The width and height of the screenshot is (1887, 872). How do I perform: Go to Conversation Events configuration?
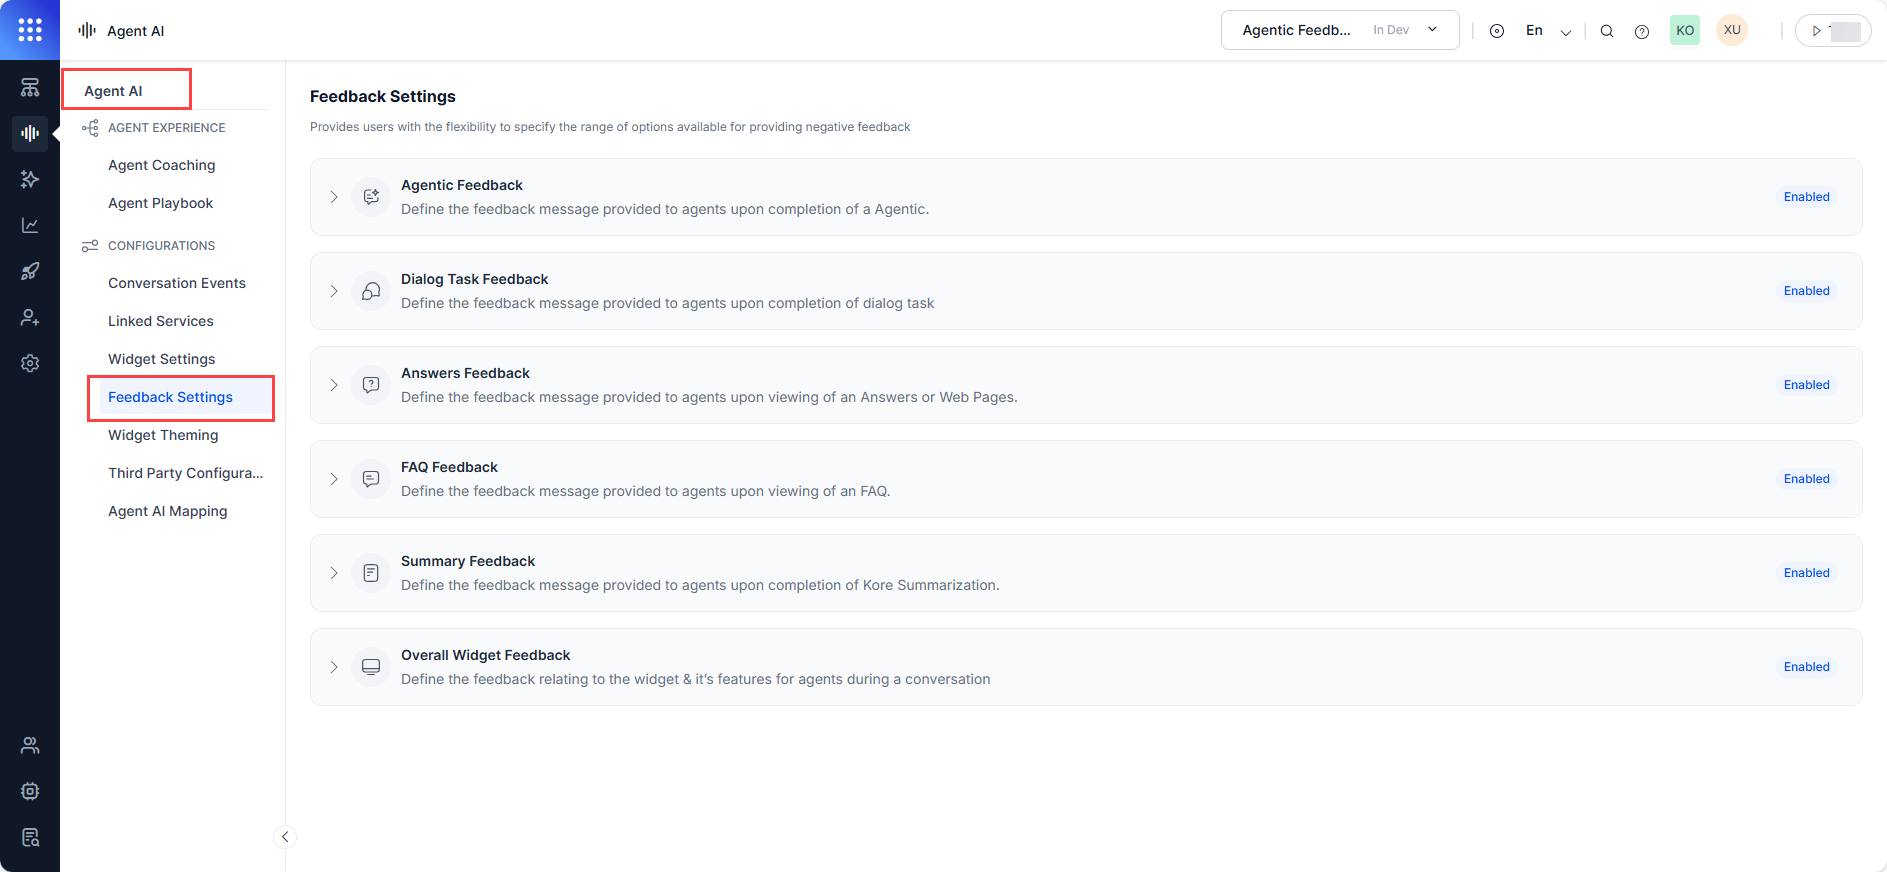[176, 283]
